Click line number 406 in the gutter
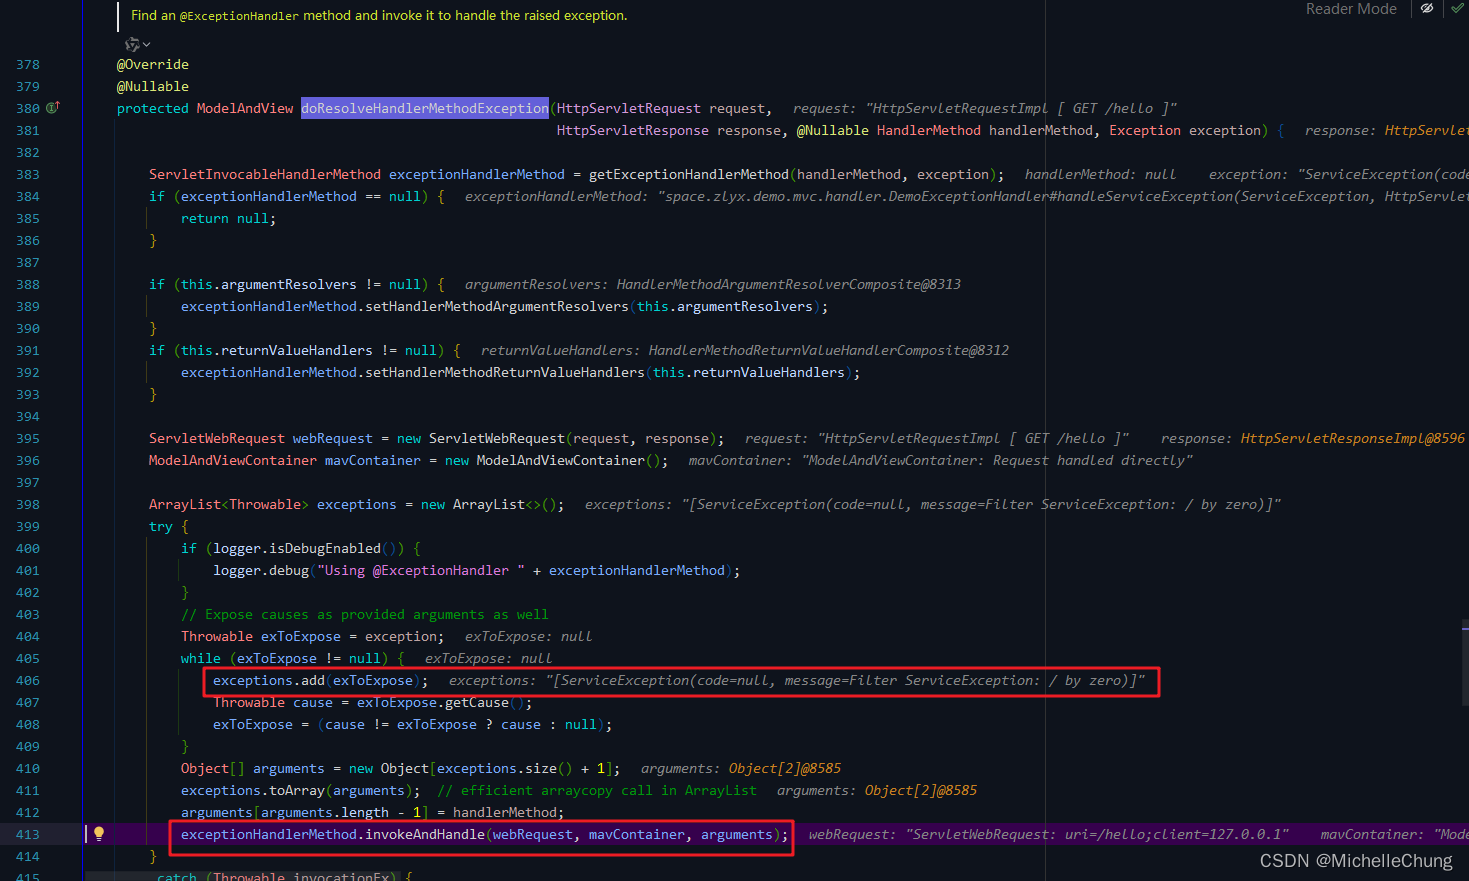Viewport: 1469px width, 881px height. click(28, 680)
